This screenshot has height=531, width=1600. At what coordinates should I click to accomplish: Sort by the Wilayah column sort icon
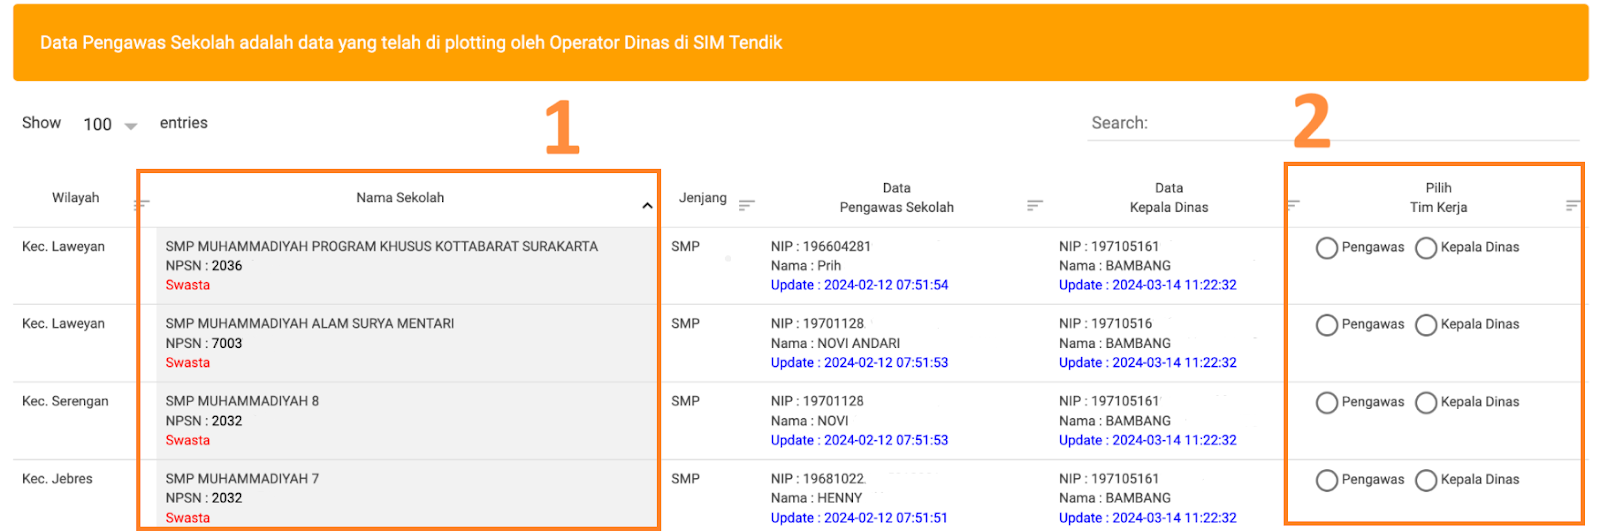pyautogui.click(x=142, y=204)
